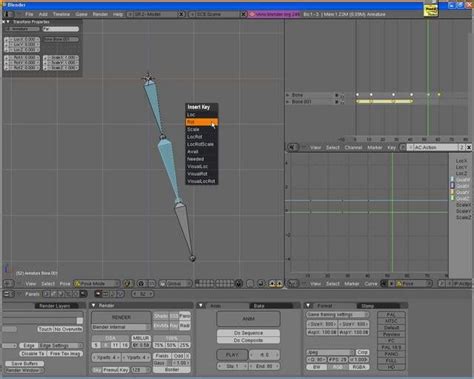Open the AC:Action datablock dropdown
Screen dimensions: 474x379
(x=410, y=147)
